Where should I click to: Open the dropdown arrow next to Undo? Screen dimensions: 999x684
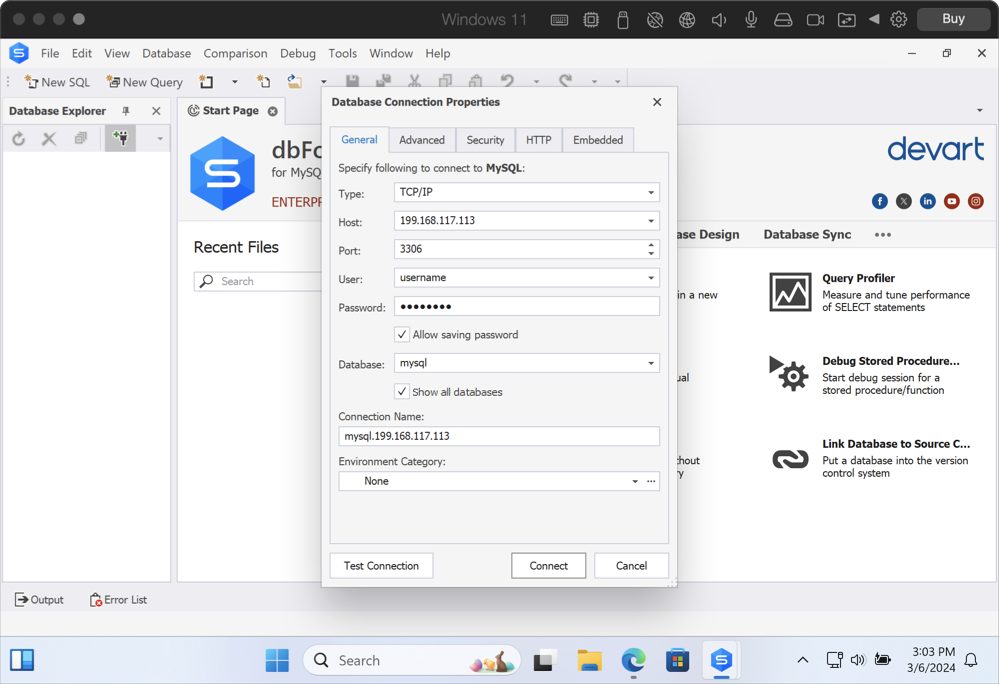(x=536, y=82)
